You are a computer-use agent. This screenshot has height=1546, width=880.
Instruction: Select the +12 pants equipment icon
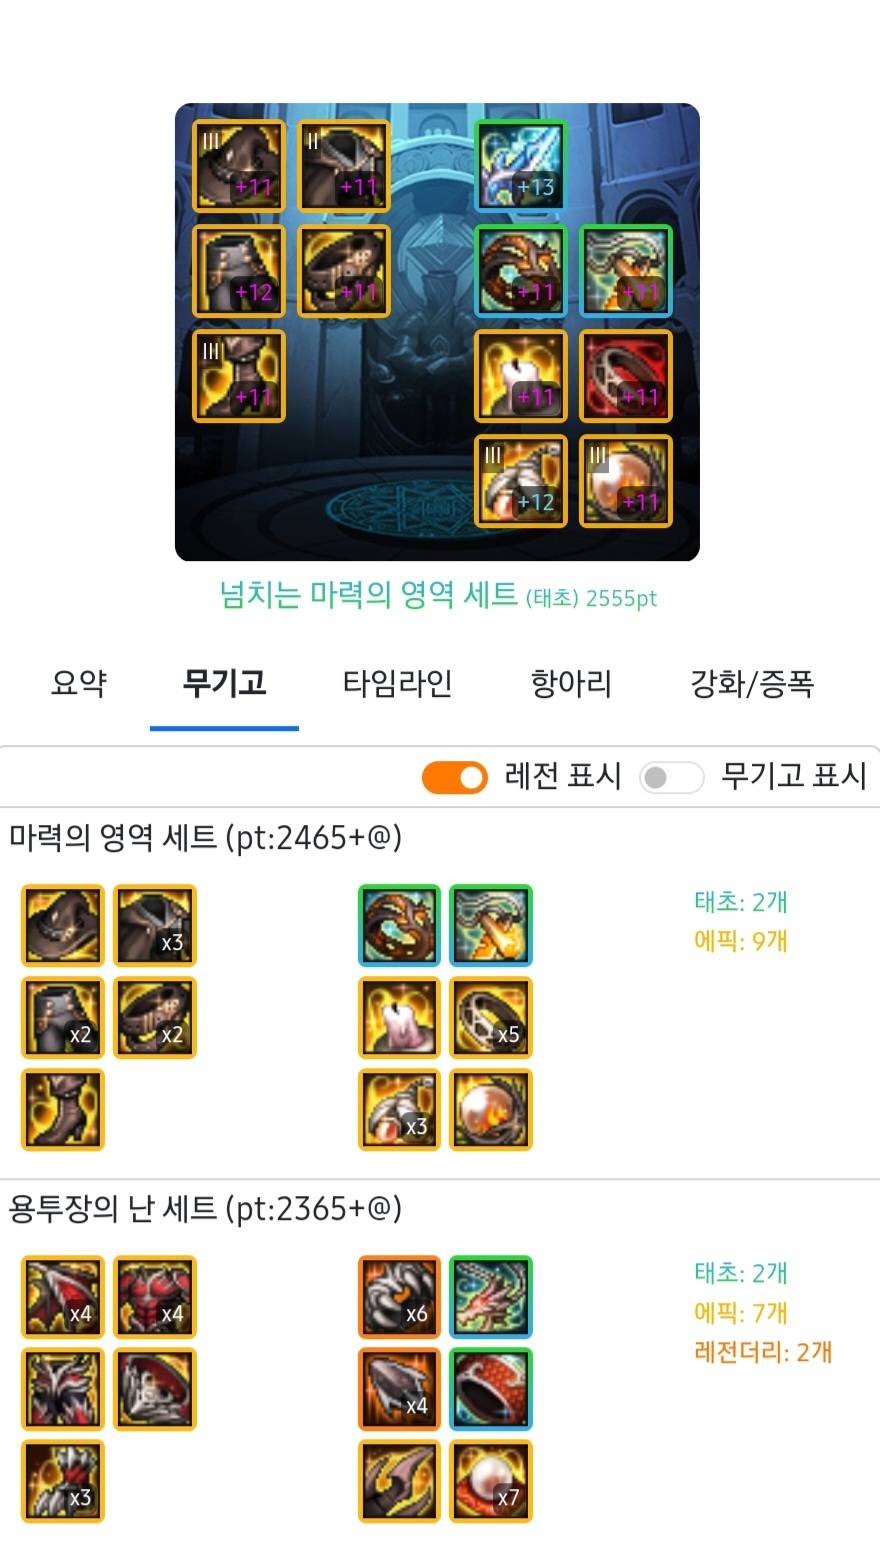coord(238,271)
